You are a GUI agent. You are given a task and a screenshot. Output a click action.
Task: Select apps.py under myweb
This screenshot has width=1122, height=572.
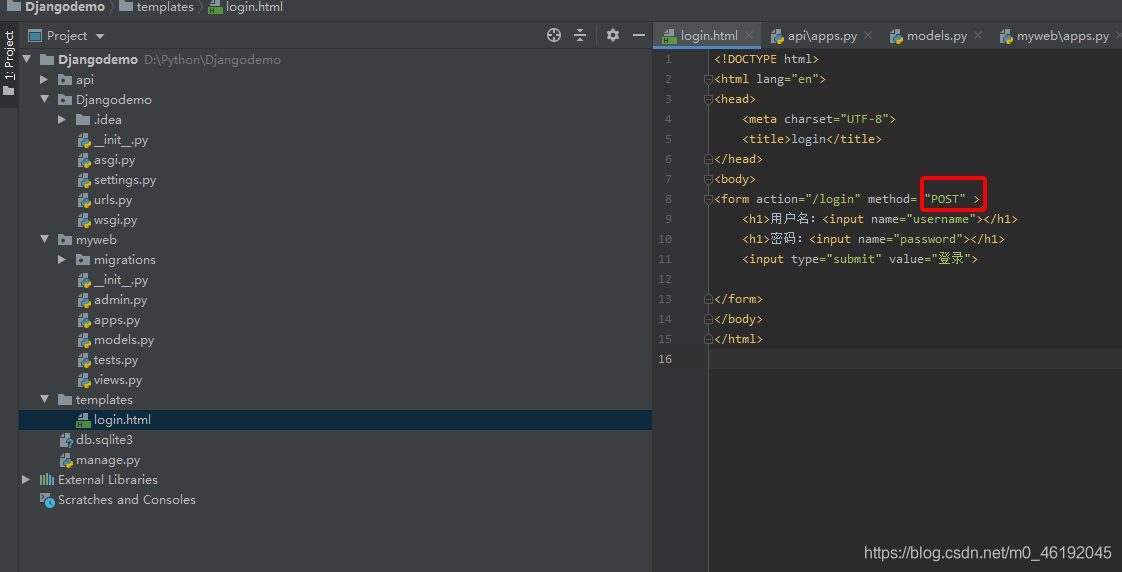click(117, 320)
